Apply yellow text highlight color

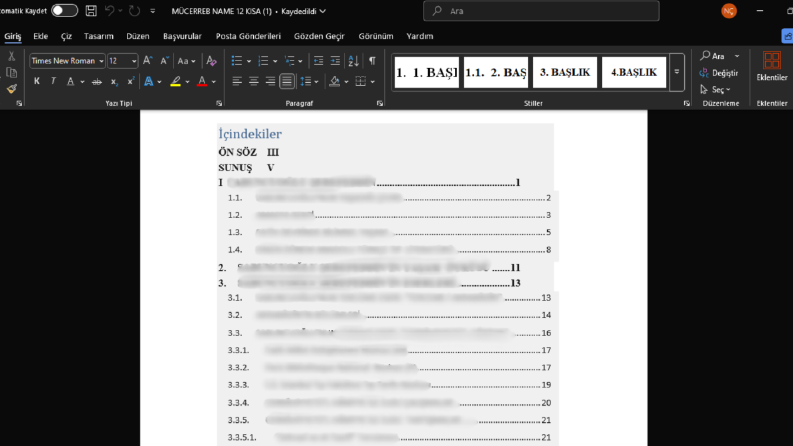pos(175,81)
